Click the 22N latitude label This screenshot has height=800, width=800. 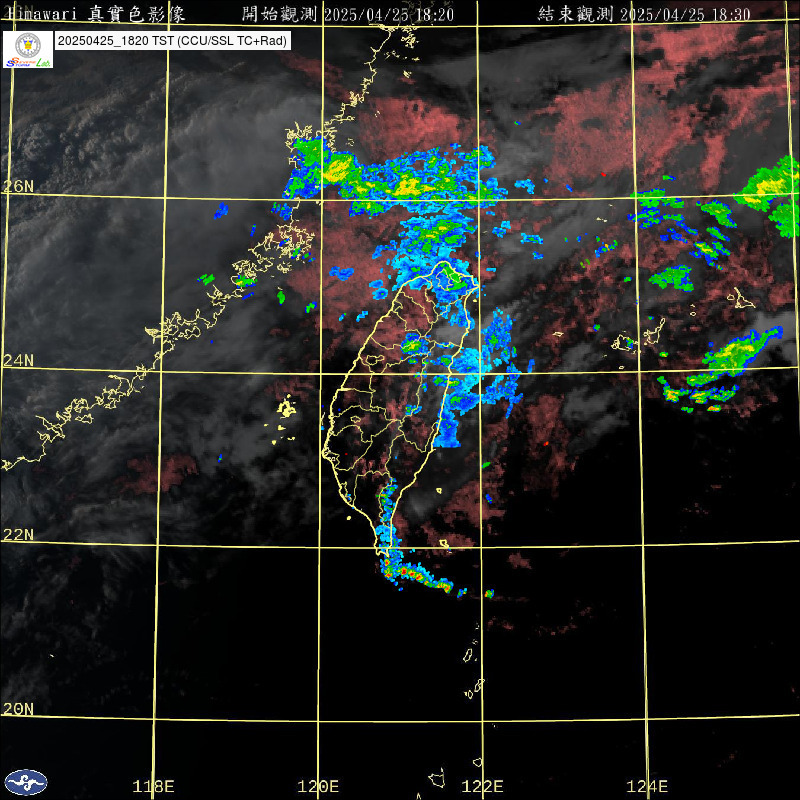[18, 535]
